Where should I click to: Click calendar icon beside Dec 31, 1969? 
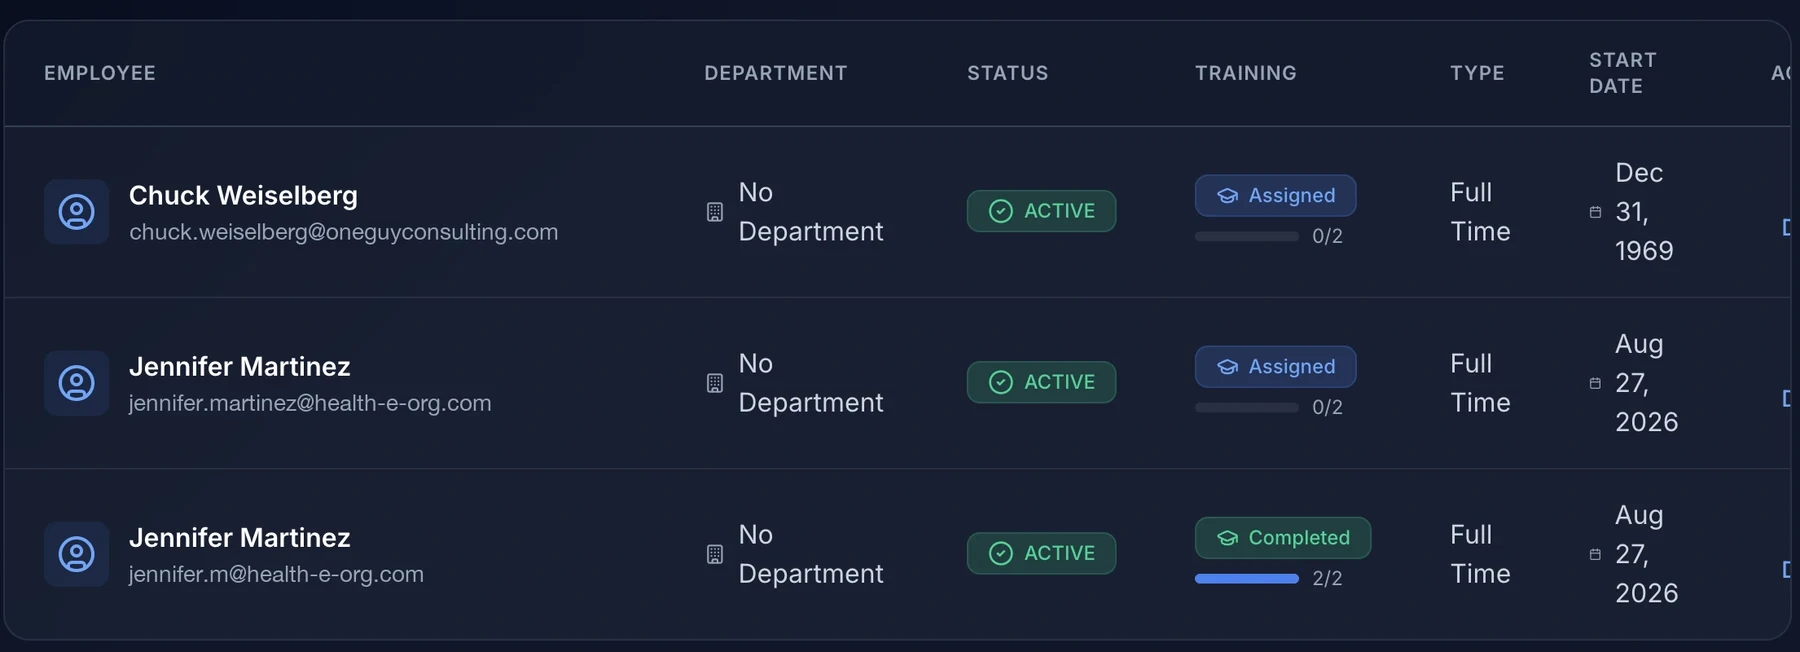pos(1595,212)
